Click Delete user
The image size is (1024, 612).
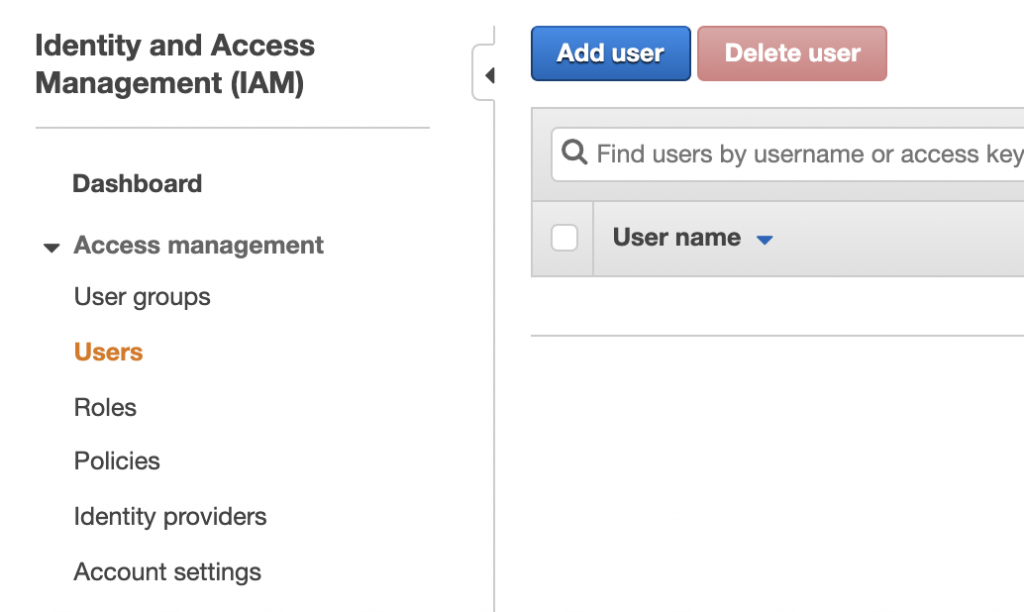pyautogui.click(x=792, y=53)
